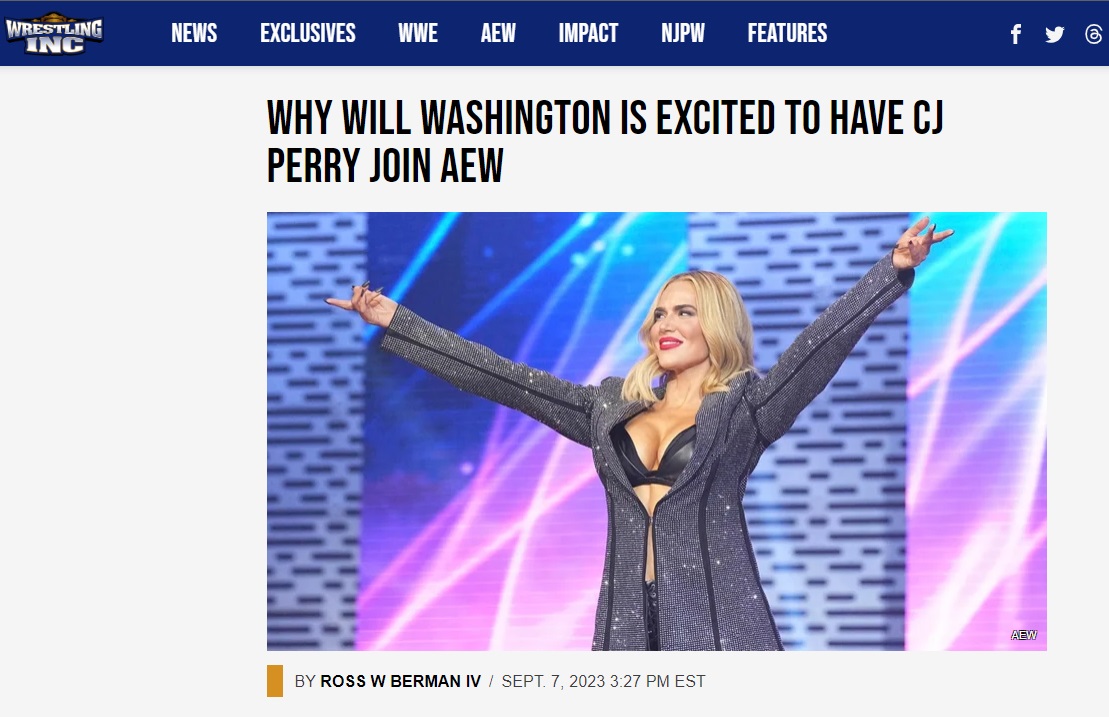
Task: Select AEW in the navigation bar
Action: coord(498,33)
